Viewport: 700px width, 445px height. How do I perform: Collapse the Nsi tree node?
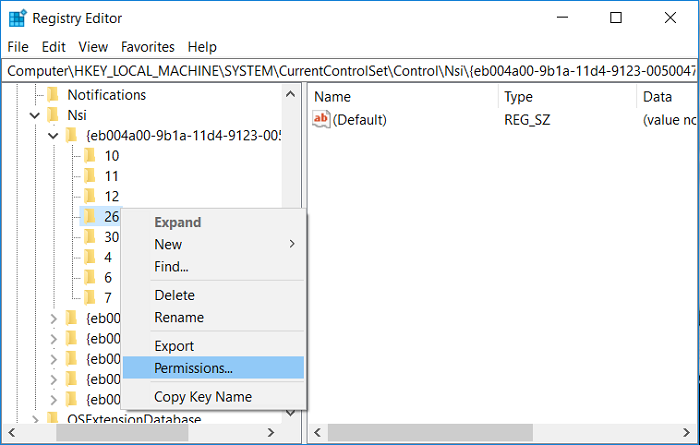(35, 116)
